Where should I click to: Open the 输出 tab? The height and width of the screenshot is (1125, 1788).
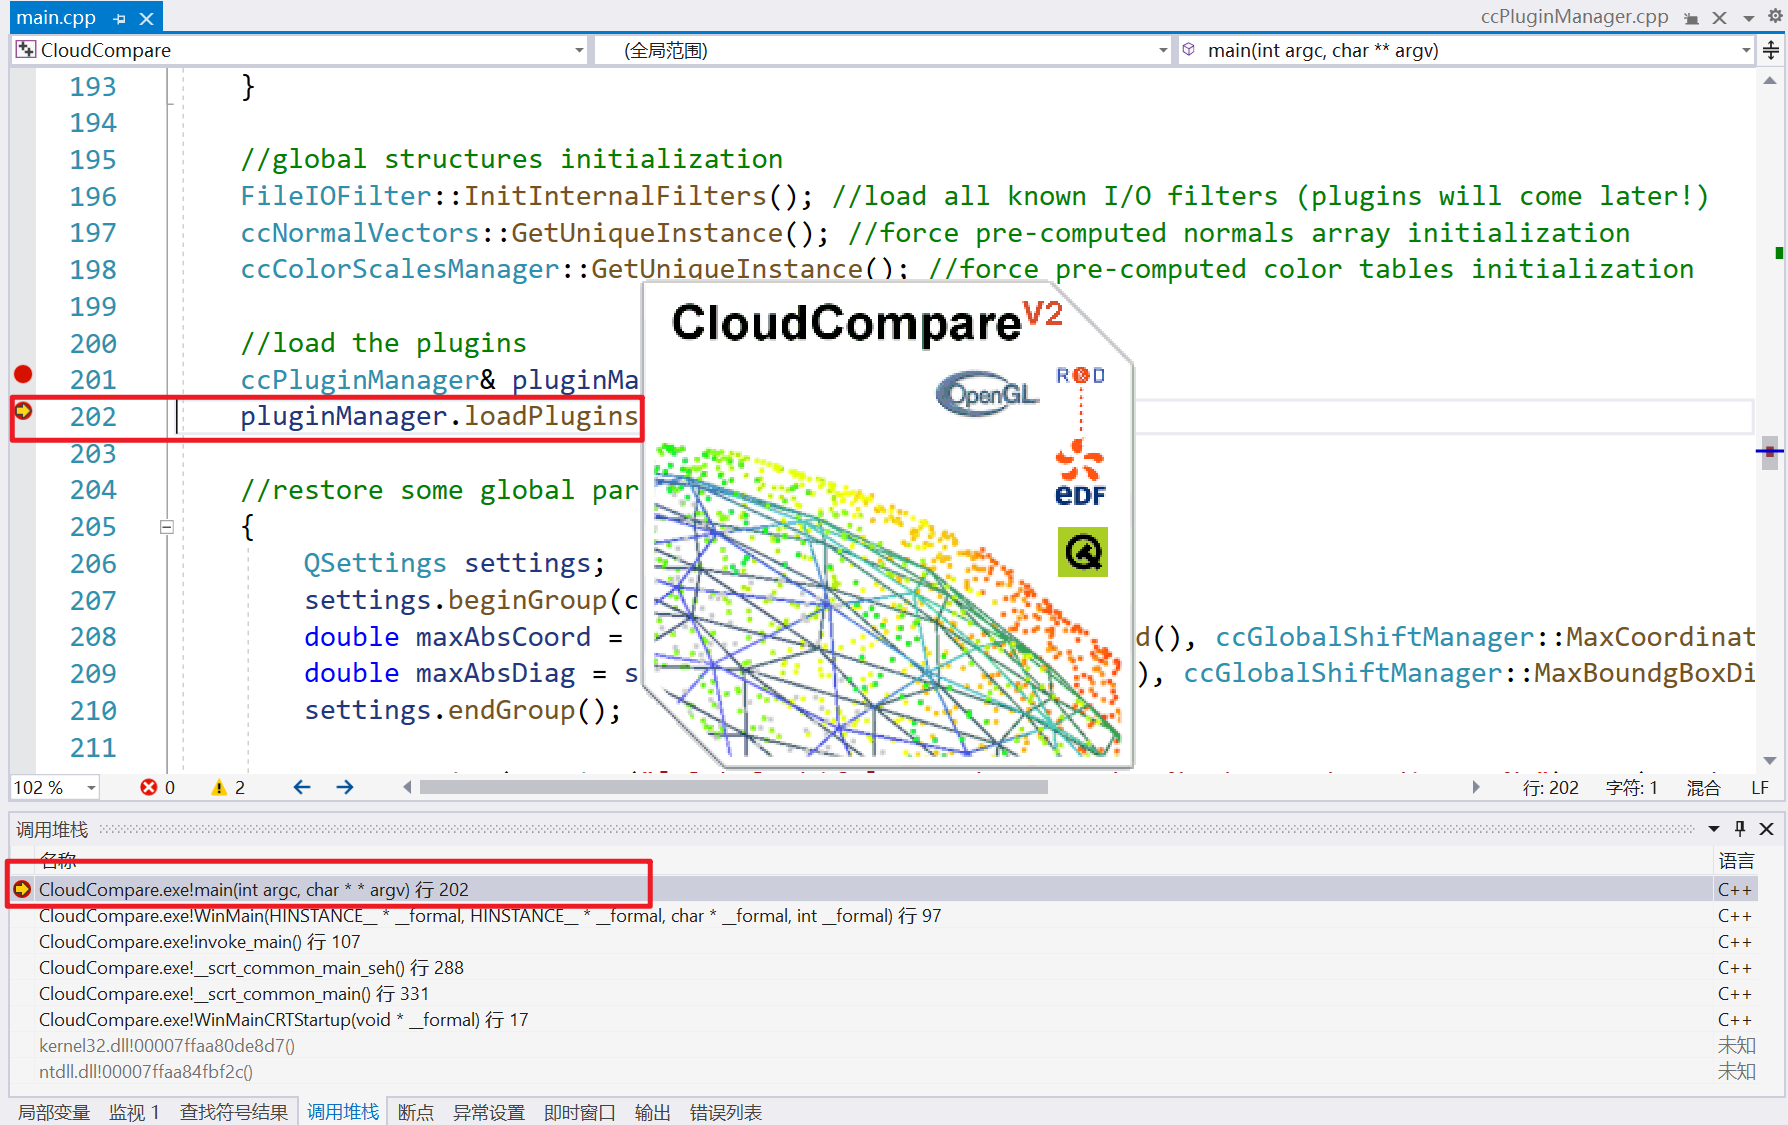pyautogui.click(x=653, y=1112)
